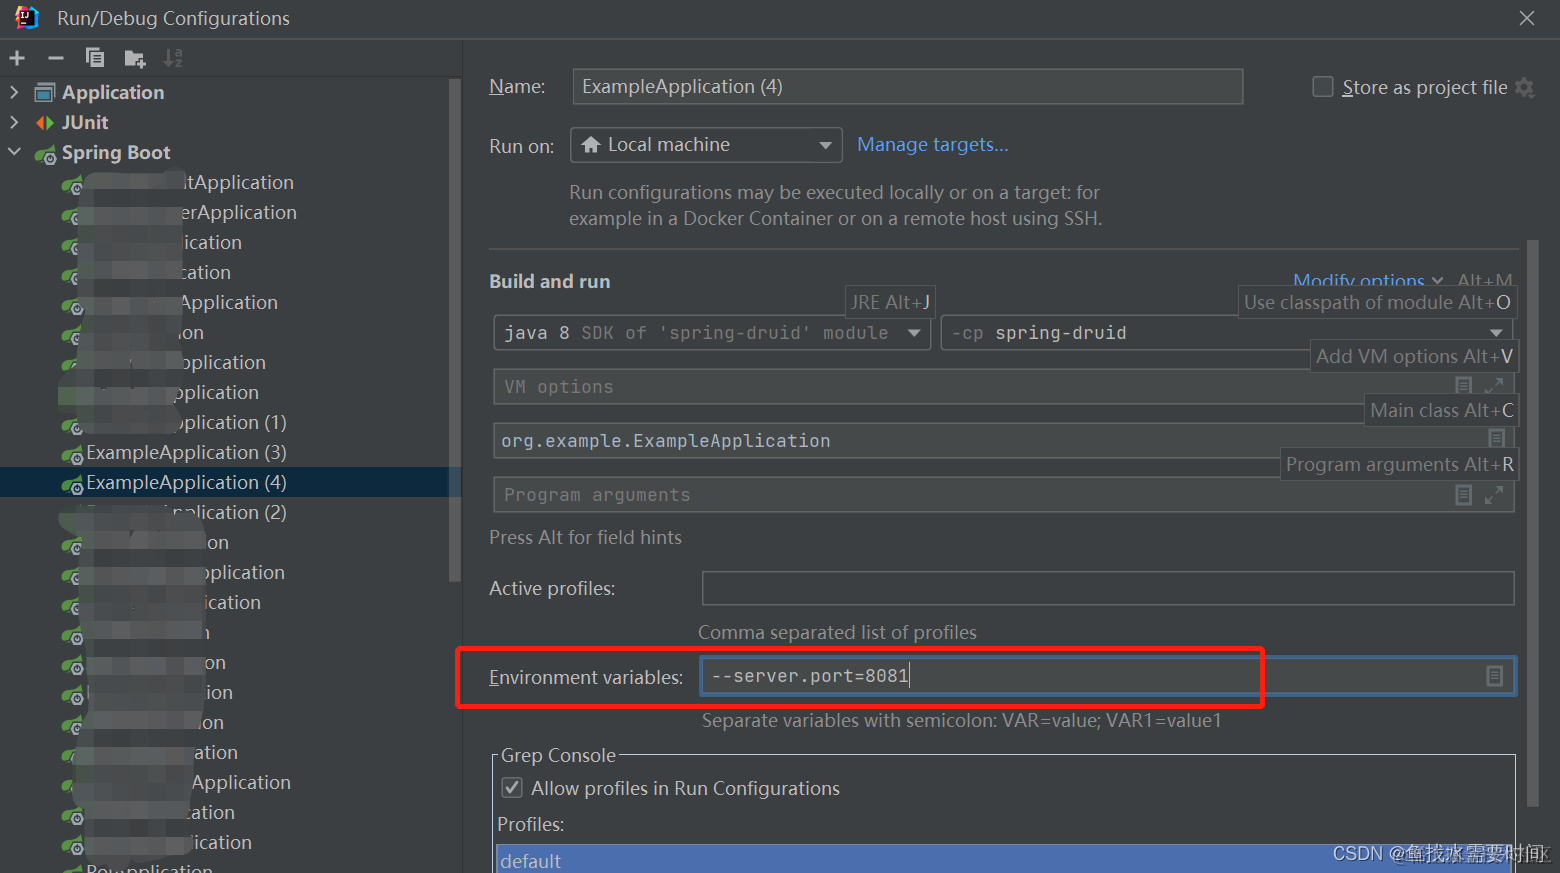Open the Environment variables editor icon
Viewport: 1560px width, 873px height.
coord(1494,676)
